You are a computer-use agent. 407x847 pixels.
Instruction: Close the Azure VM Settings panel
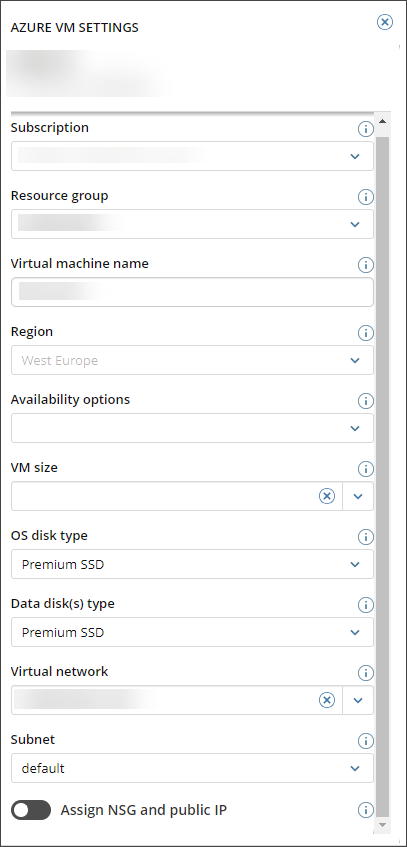click(x=385, y=22)
